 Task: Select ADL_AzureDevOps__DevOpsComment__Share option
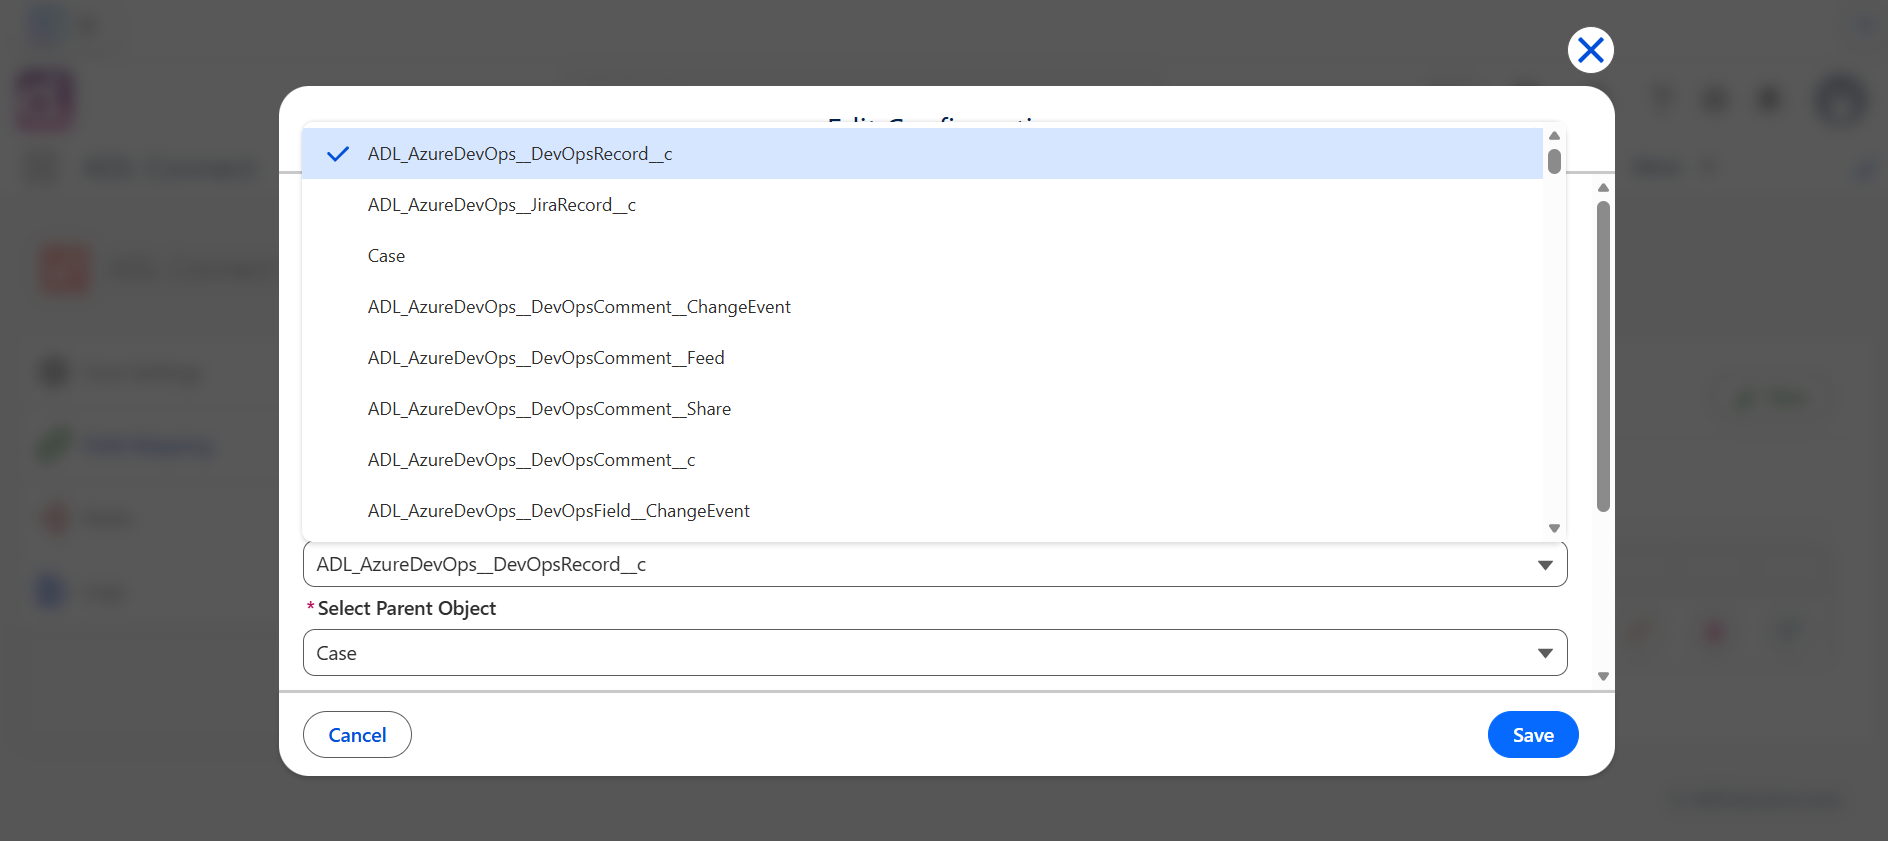922,409
